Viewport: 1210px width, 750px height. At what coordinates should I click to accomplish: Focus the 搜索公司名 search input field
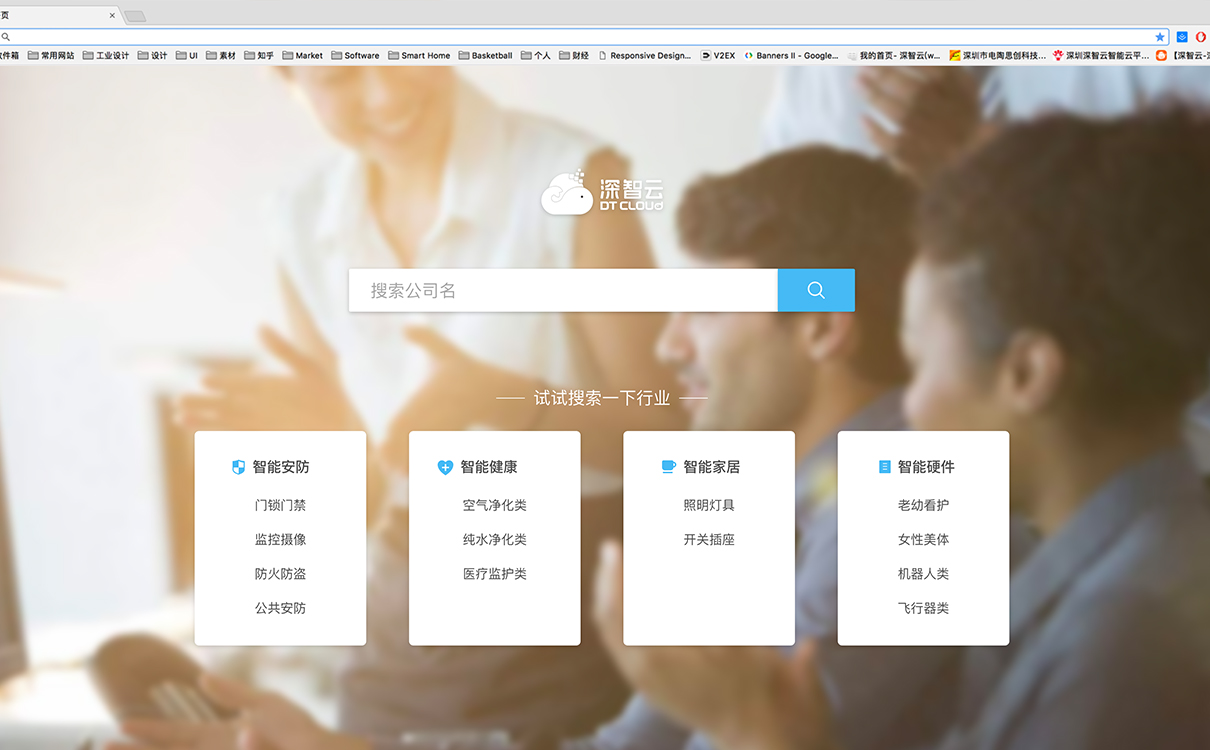pos(563,290)
